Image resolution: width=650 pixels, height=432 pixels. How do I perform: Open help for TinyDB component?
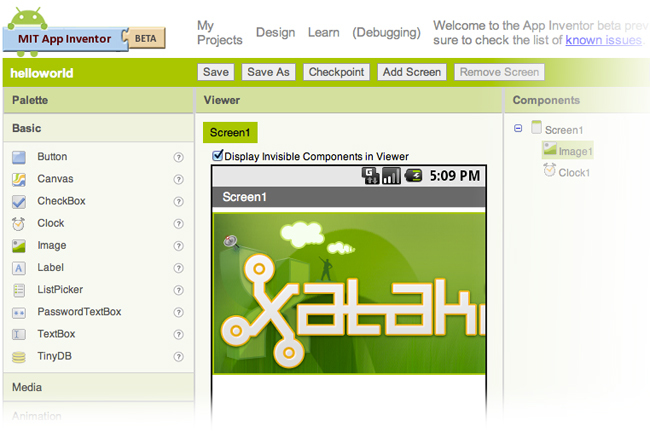point(178,357)
